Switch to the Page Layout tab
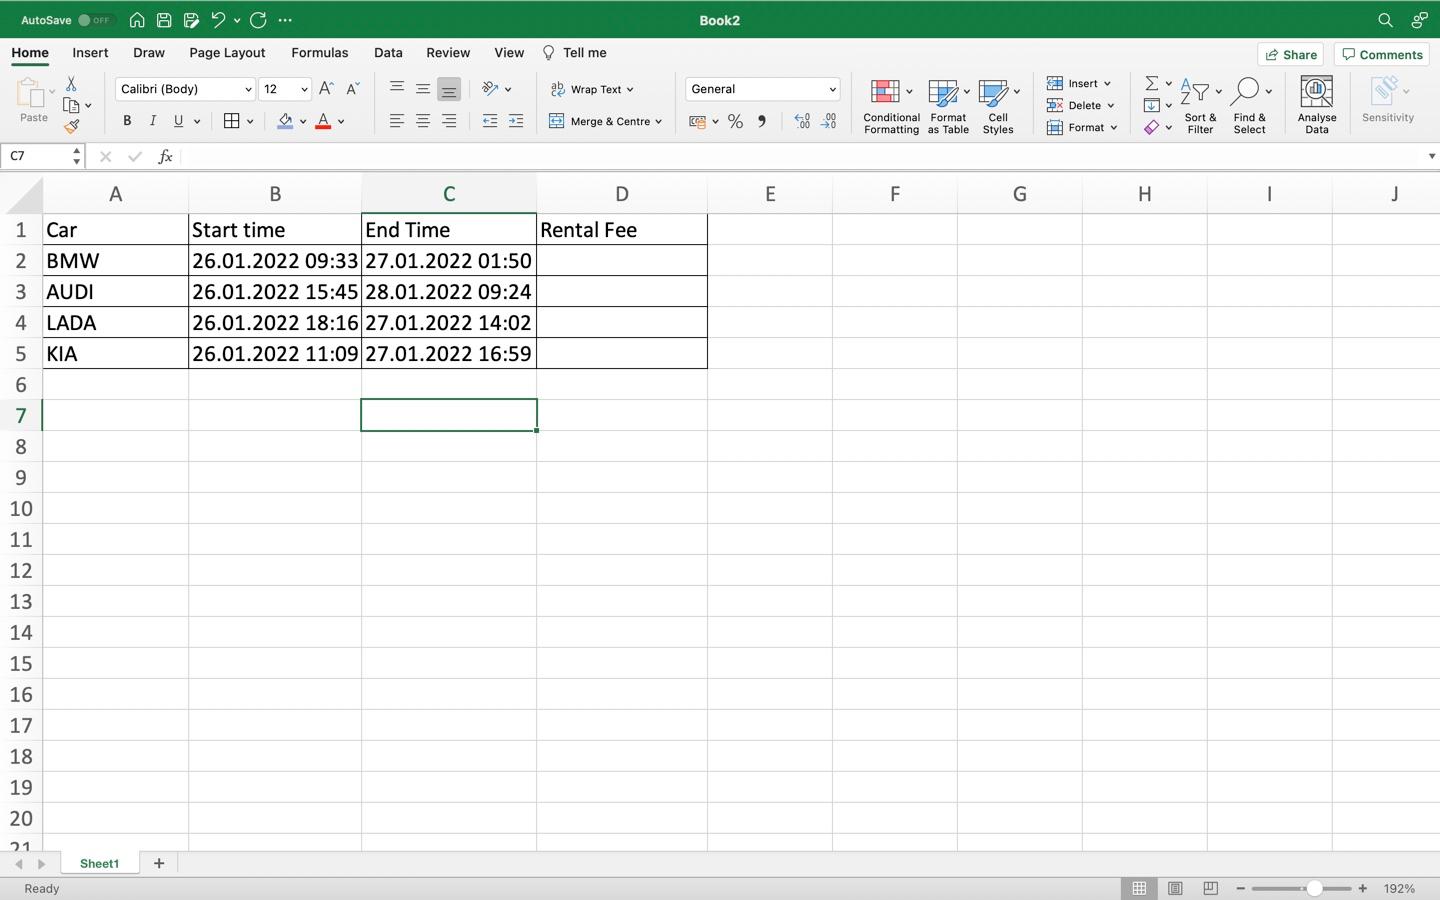Viewport: 1440px width, 900px height. click(227, 53)
